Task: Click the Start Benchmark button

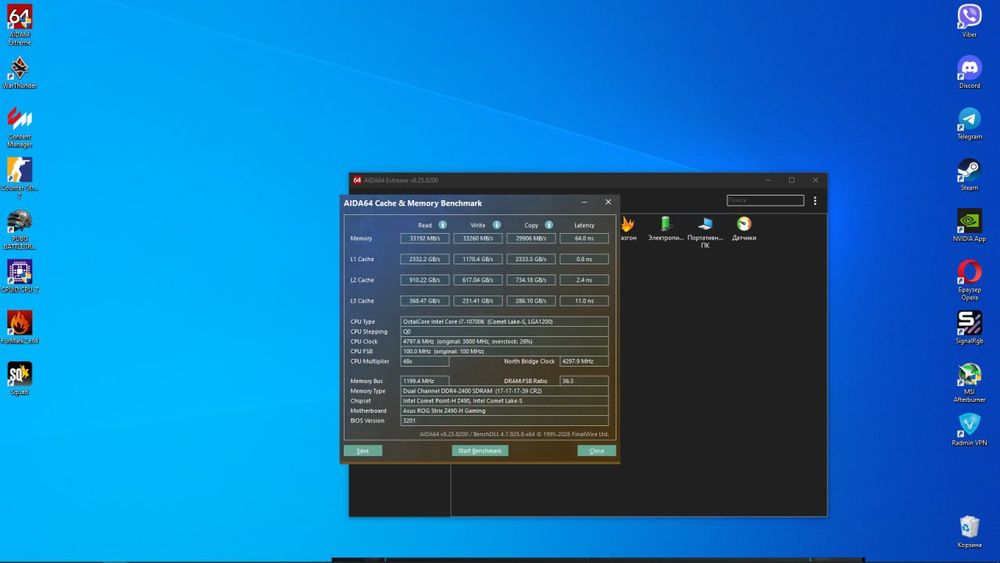Action: click(x=480, y=451)
